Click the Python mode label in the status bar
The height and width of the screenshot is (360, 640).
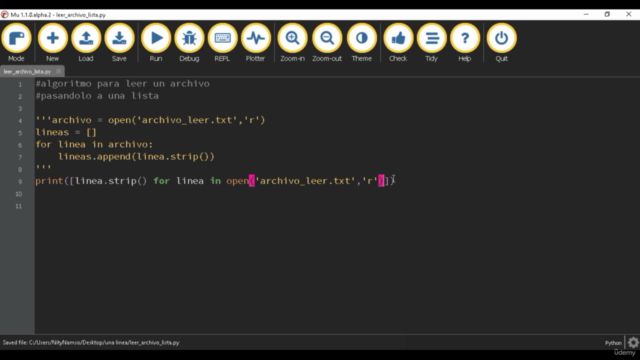(613, 343)
